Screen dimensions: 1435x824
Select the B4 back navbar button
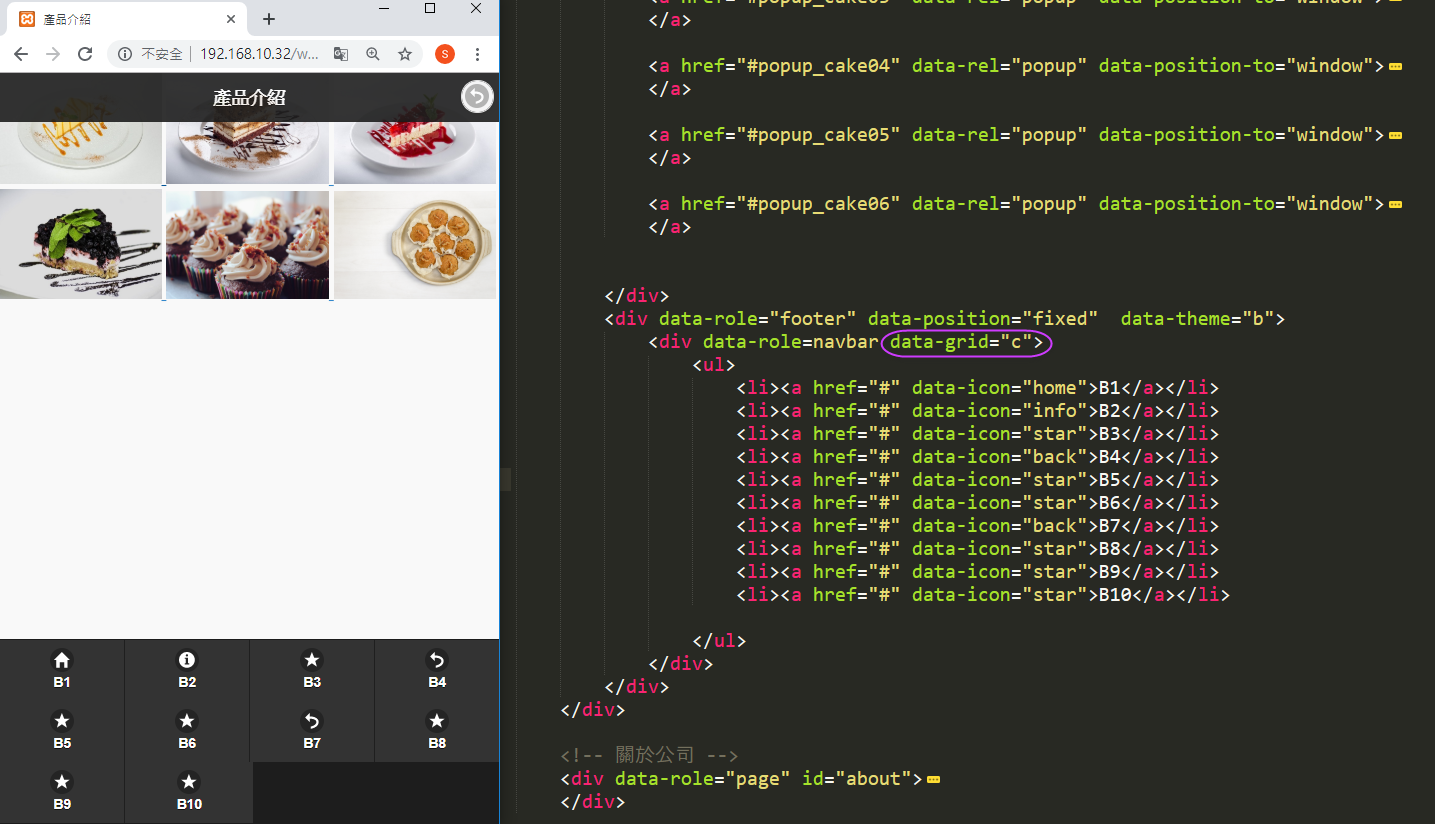437,670
